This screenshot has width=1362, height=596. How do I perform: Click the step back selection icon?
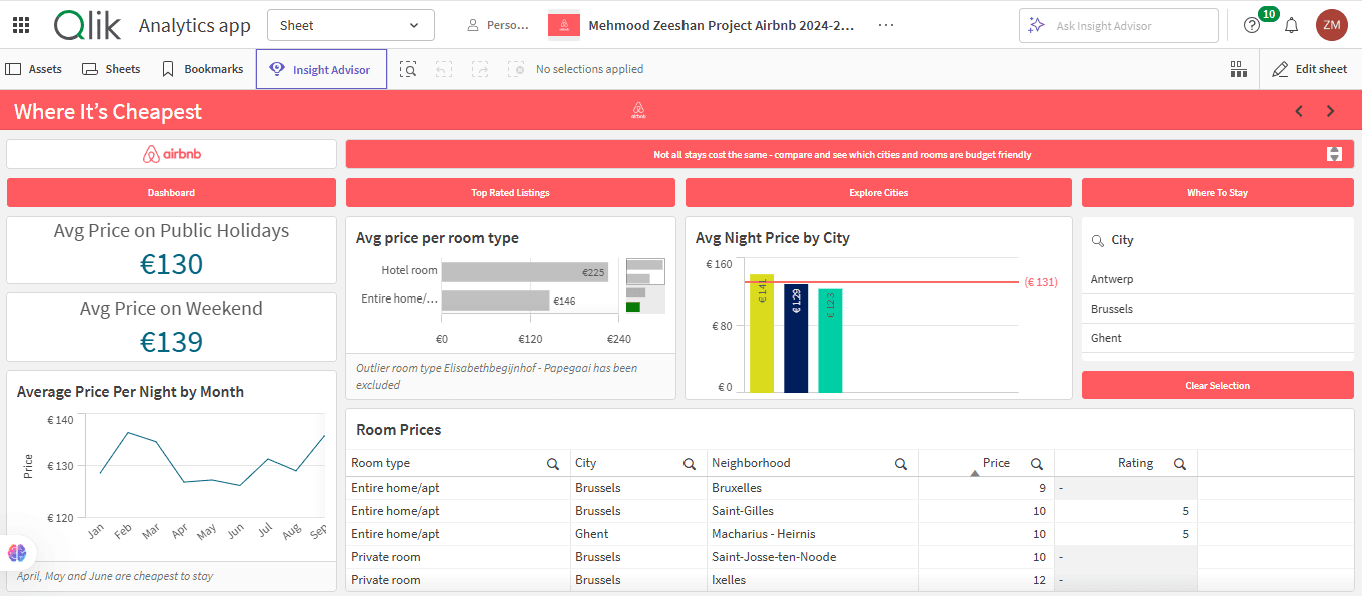click(x=444, y=69)
